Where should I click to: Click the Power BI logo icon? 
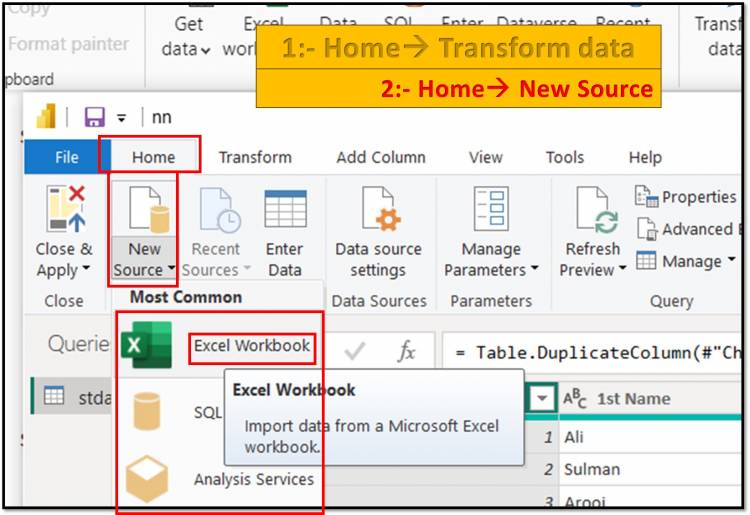[46, 116]
